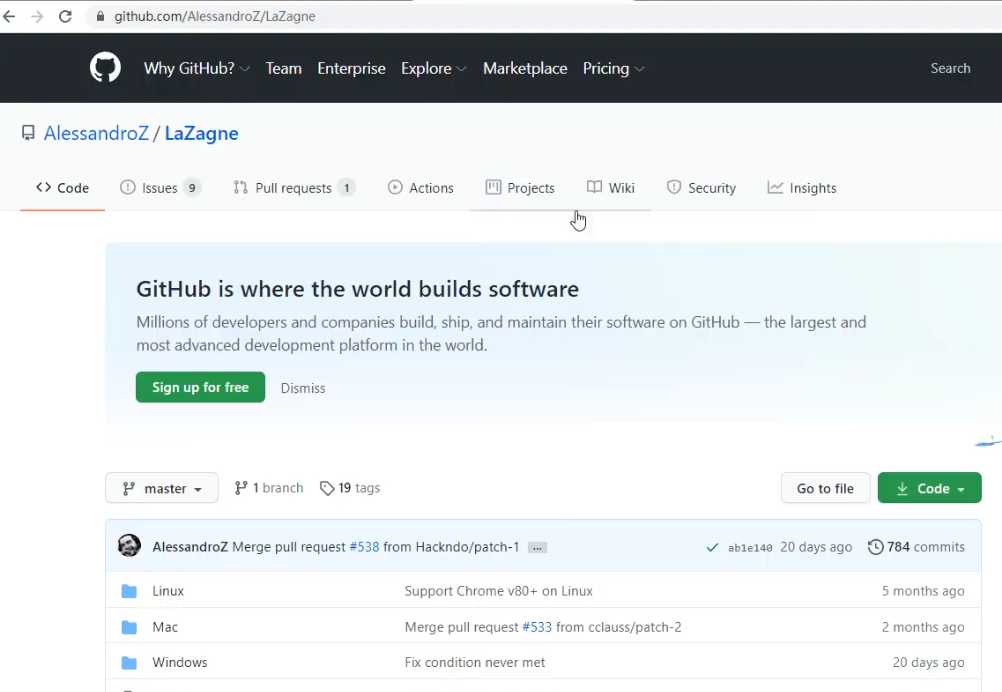The height and width of the screenshot is (692, 1002).
Task: Click the GitHub Octocat logo
Action: pyautogui.click(x=105, y=68)
